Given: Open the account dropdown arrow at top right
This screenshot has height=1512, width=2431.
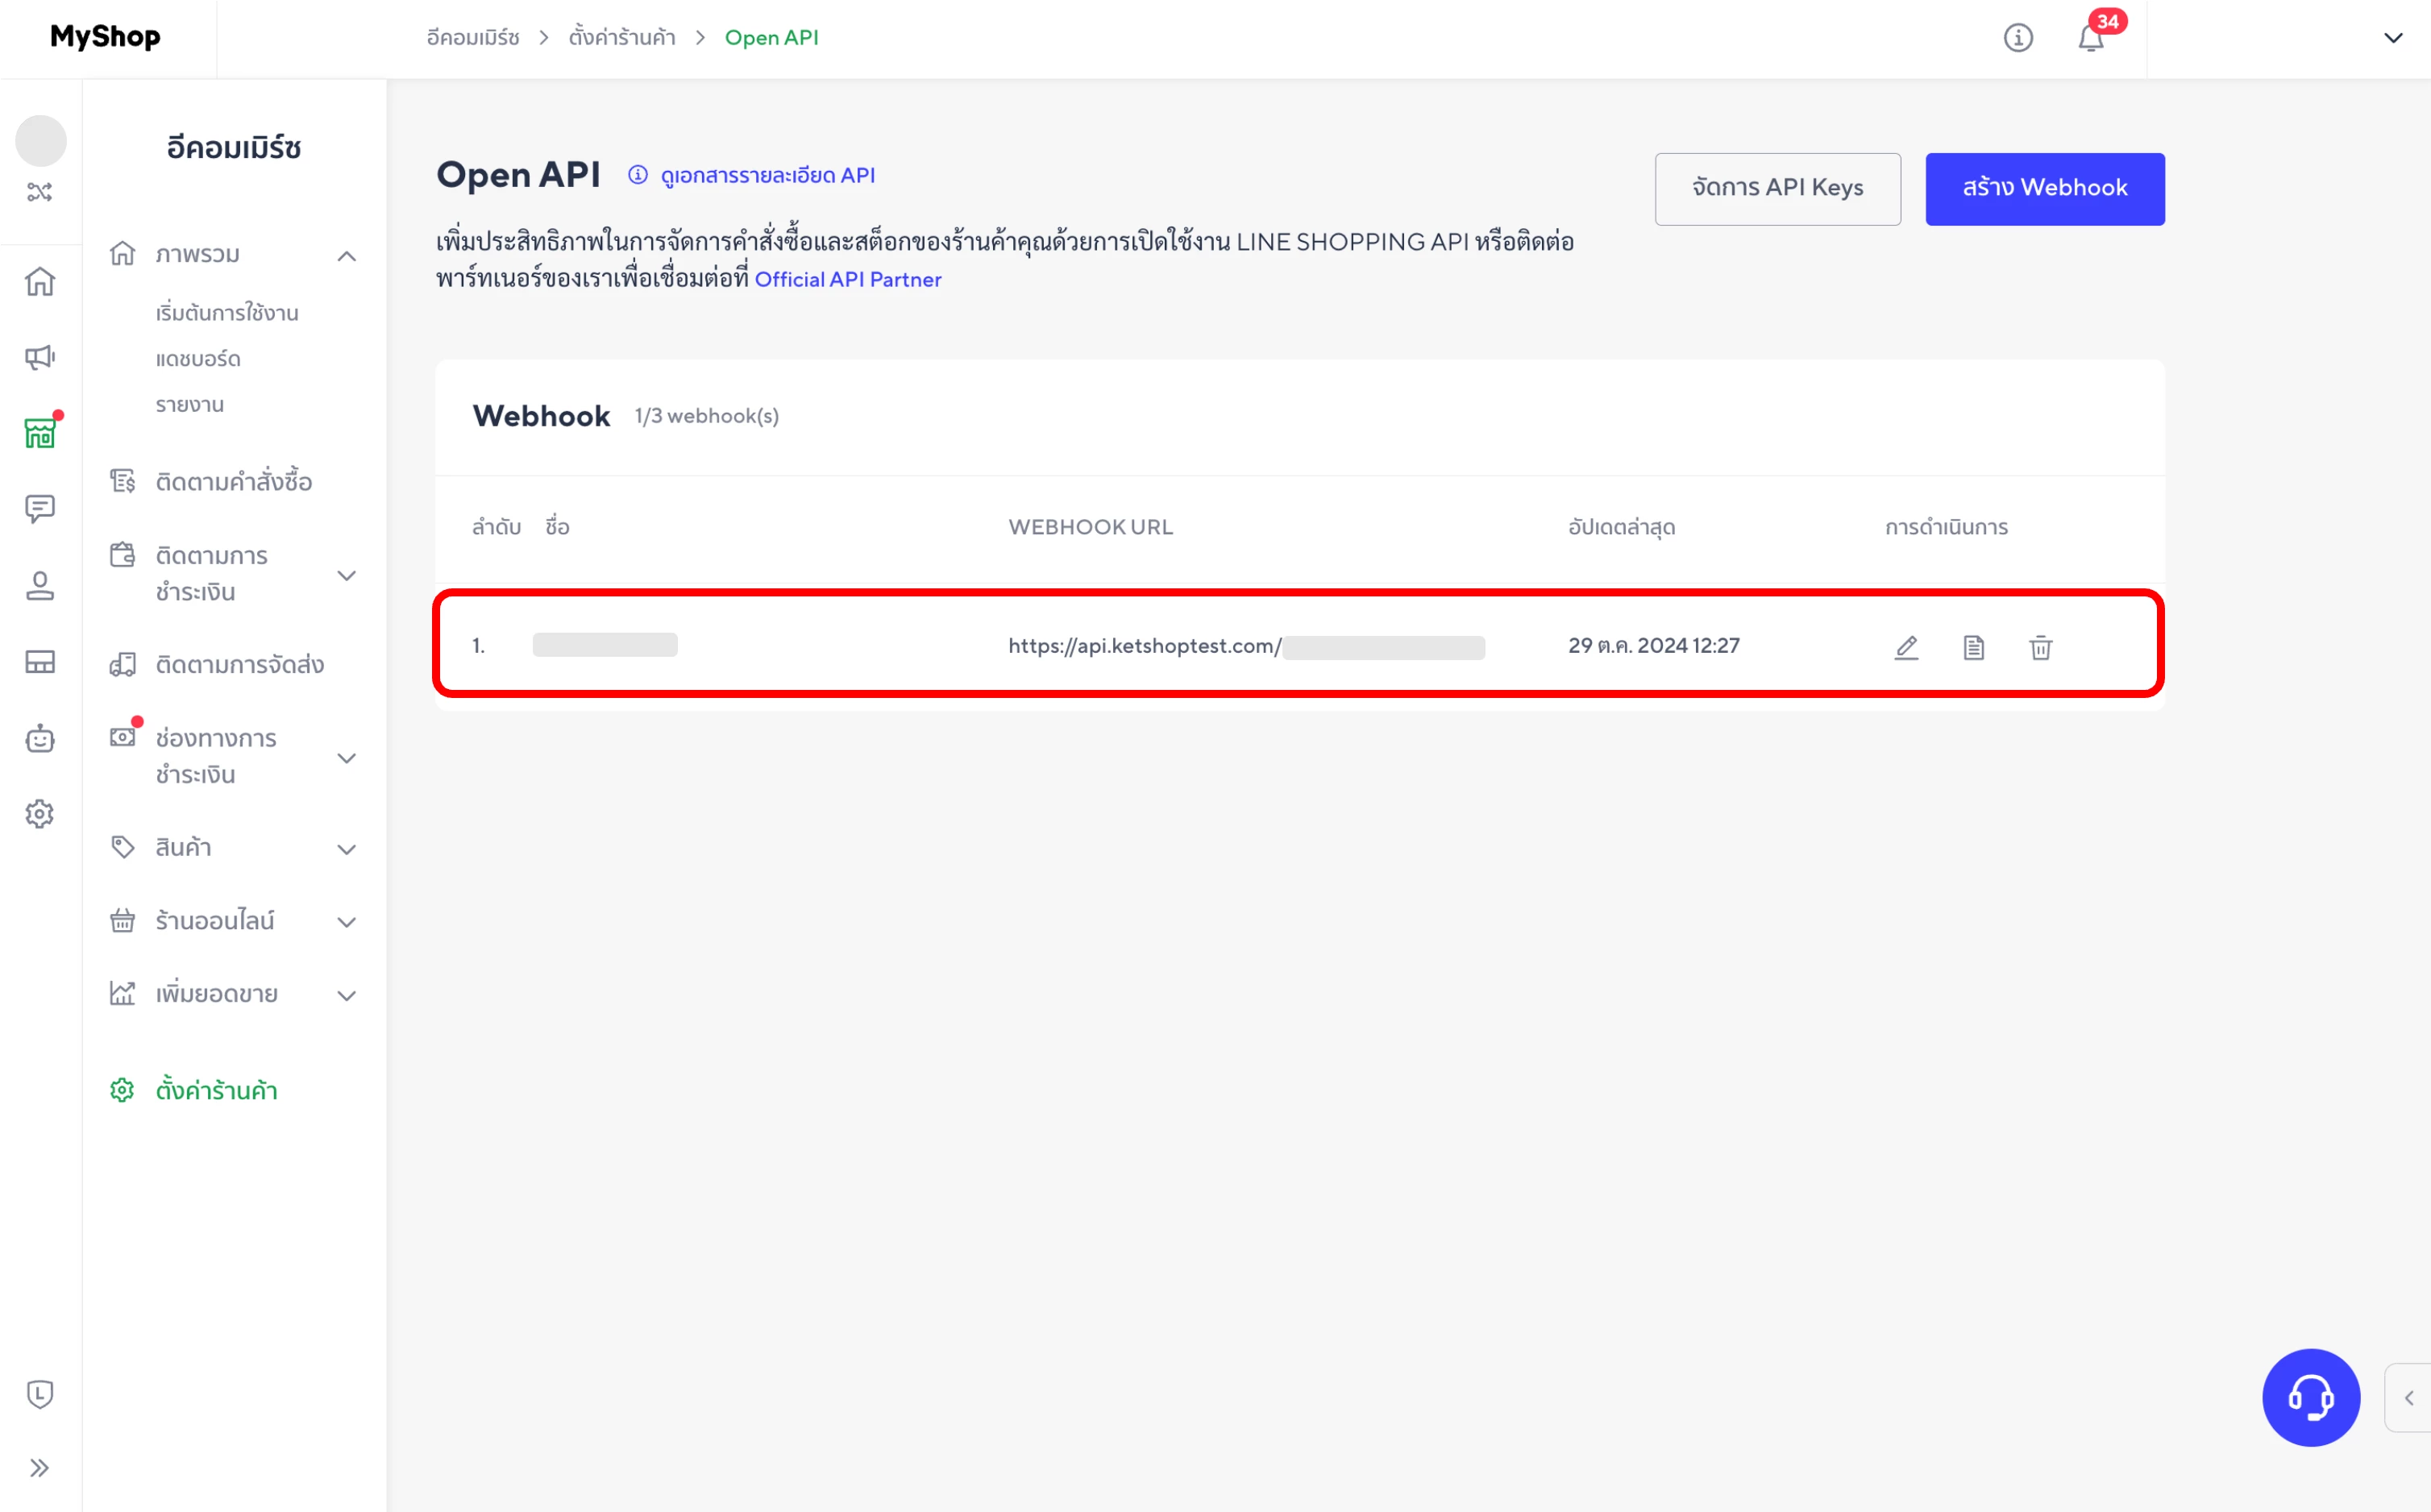Looking at the screenshot, I should (2392, 38).
